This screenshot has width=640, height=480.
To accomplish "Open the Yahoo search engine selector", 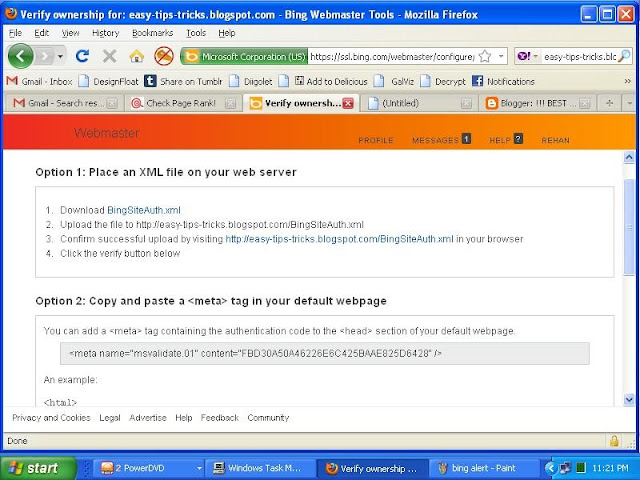I will [x=527, y=56].
